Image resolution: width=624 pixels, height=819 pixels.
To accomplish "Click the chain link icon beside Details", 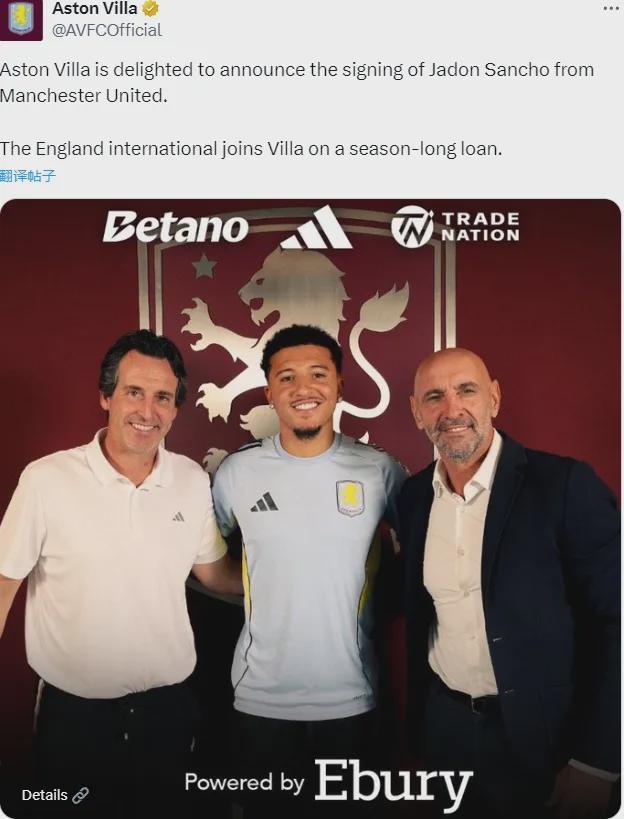I will [x=81, y=795].
